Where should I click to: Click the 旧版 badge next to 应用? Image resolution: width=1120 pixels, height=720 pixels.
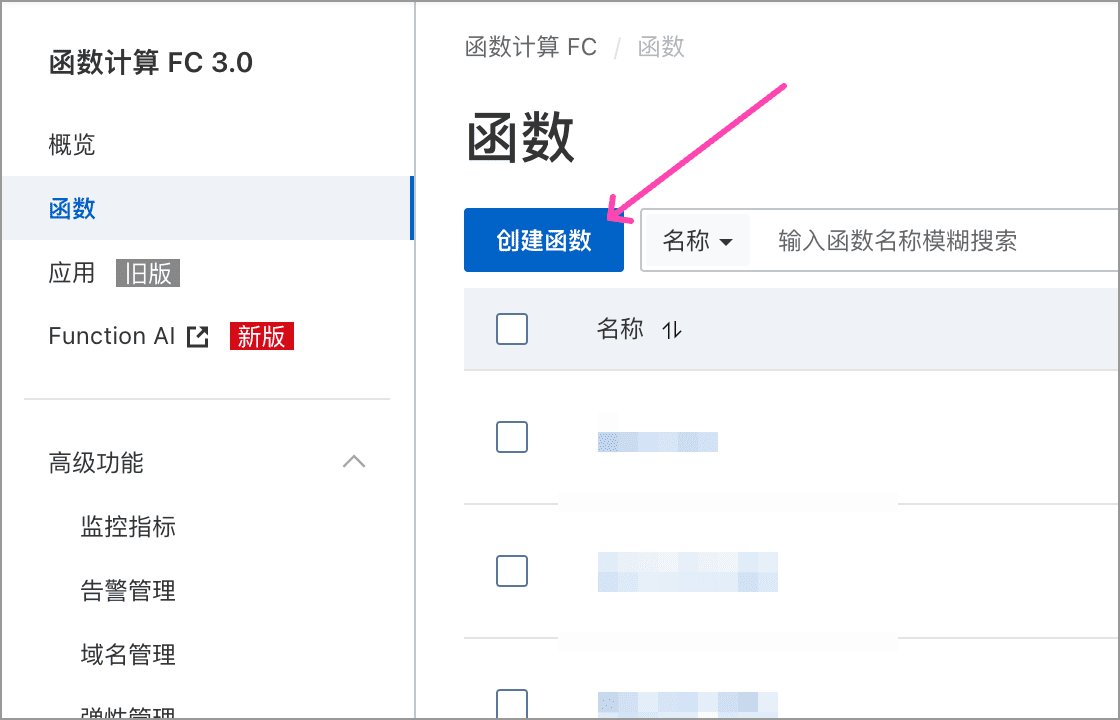click(148, 273)
